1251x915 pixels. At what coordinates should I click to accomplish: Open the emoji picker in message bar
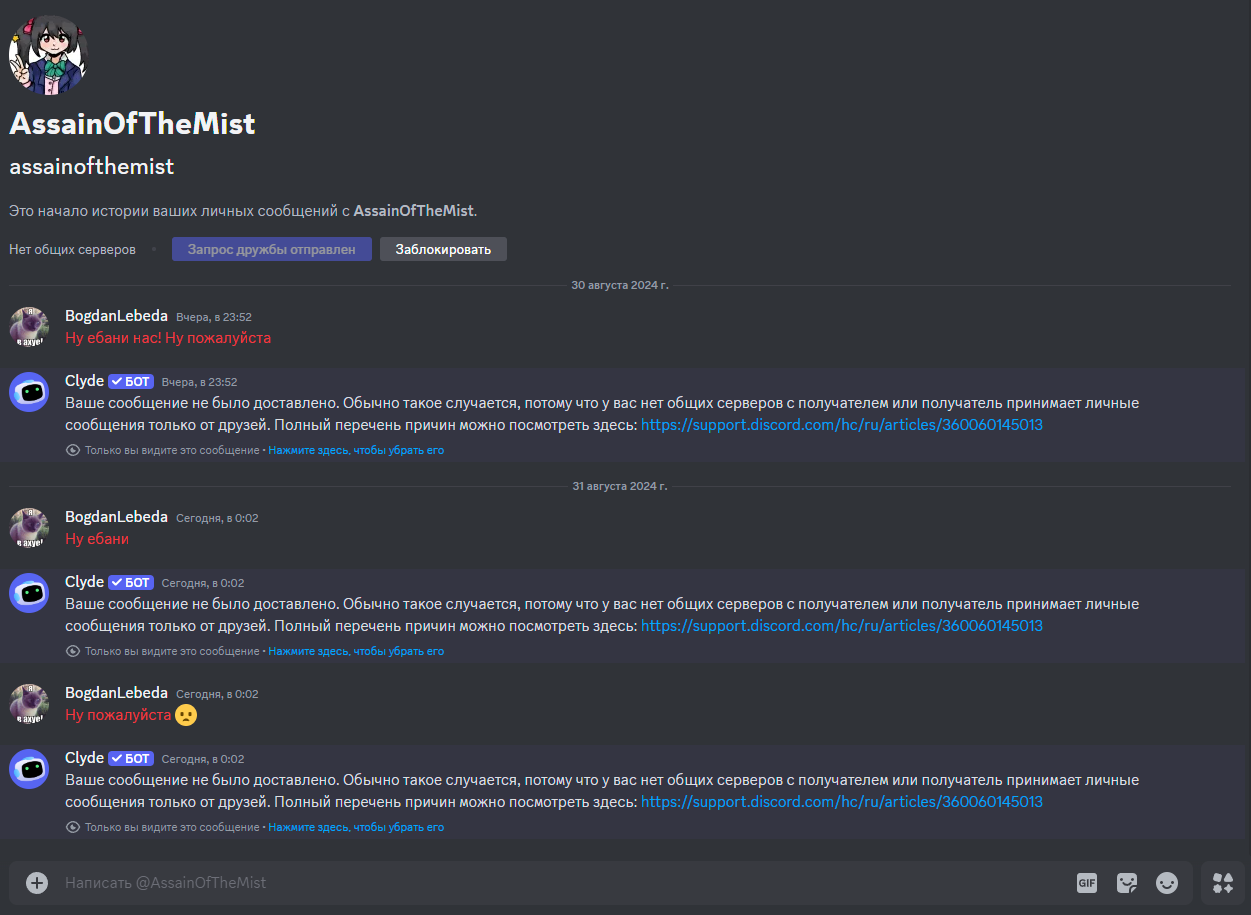click(x=1166, y=883)
